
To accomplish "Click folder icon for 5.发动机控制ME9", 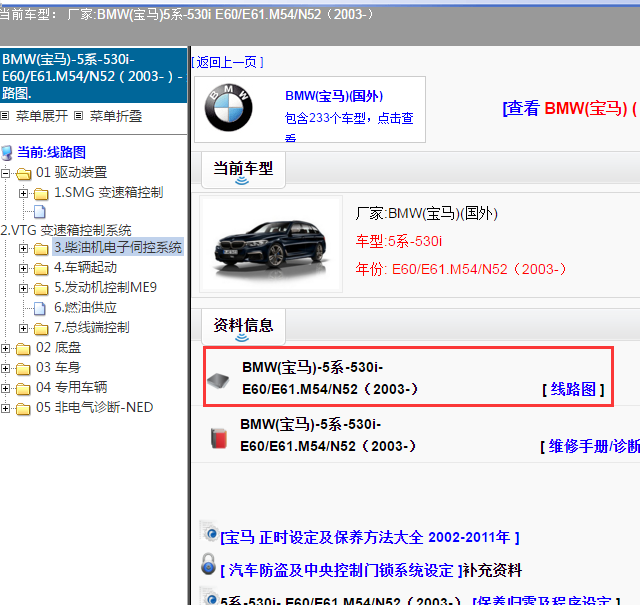I will [x=41, y=288].
